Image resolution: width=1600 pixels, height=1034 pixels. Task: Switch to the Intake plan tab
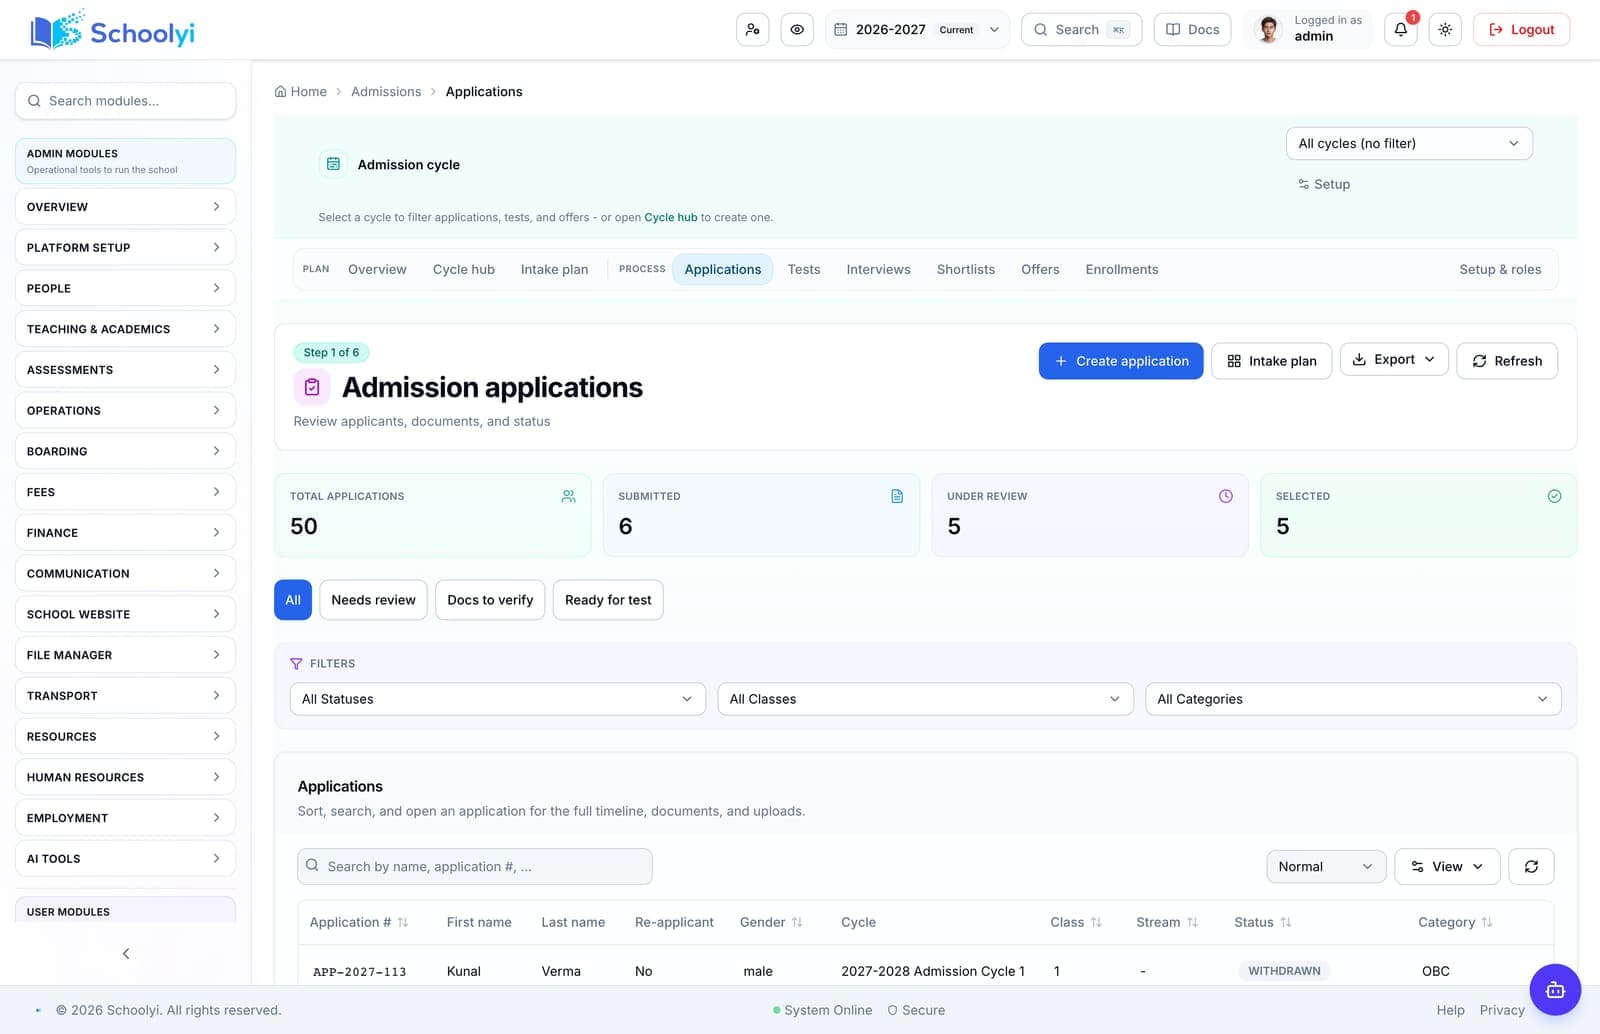(554, 269)
